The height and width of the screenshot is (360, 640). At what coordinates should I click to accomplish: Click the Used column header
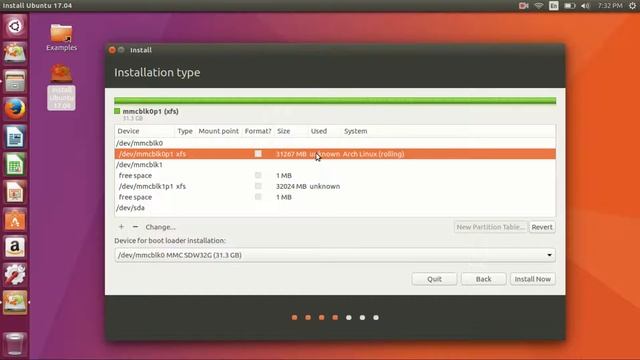(319, 131)
